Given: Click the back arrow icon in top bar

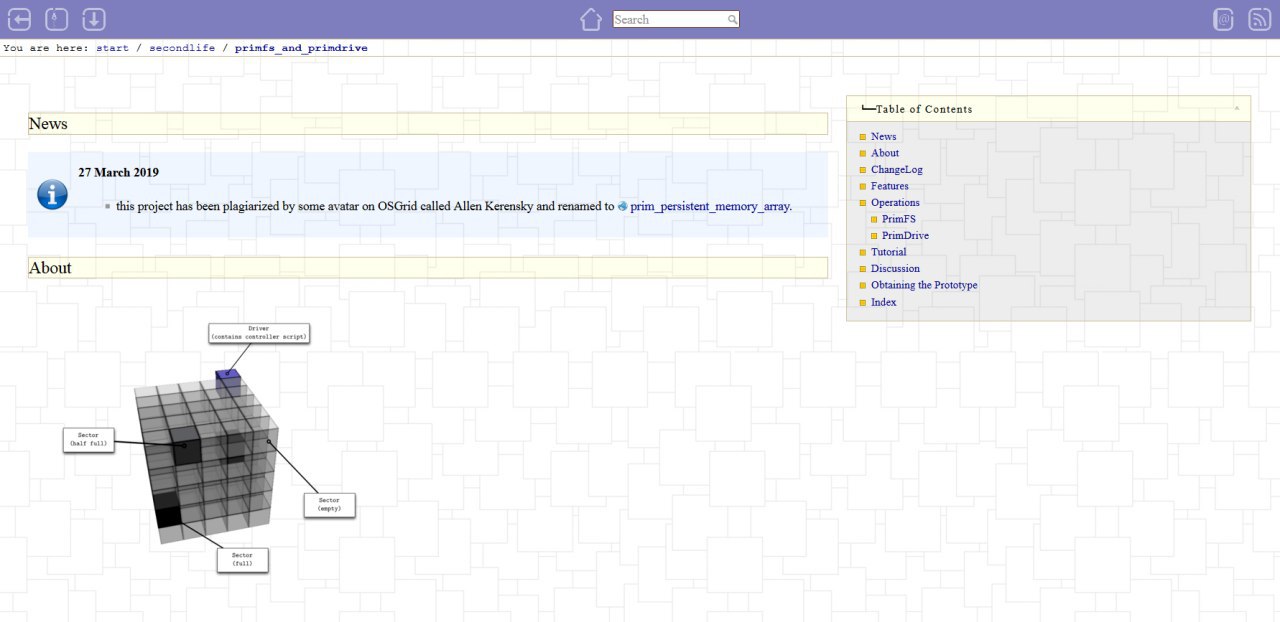Looking at the screenshot, I should (19, 19).
